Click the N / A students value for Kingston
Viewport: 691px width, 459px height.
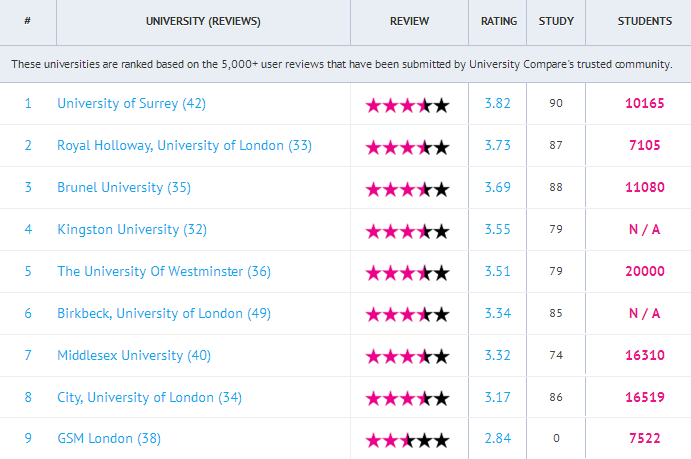tap(645, 230)
